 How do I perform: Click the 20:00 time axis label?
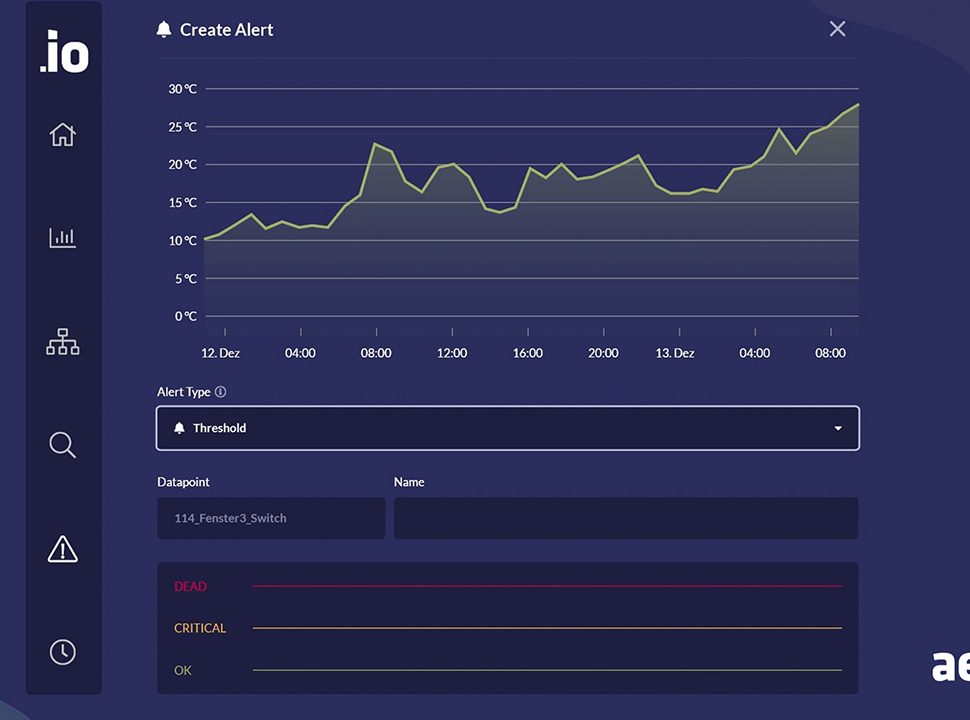point(603,353)
